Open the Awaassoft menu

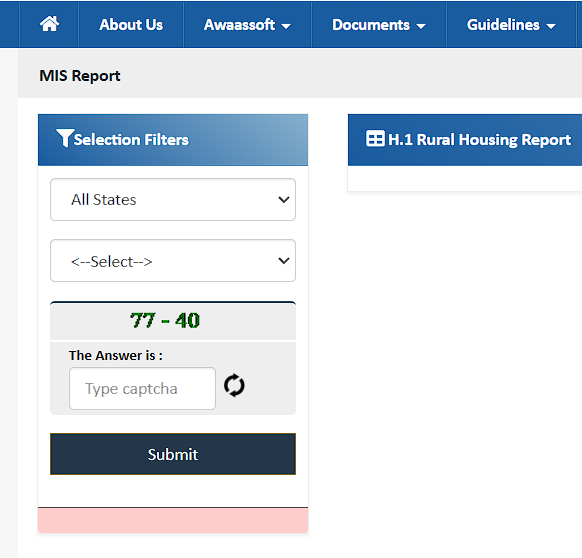coord(247,25)
